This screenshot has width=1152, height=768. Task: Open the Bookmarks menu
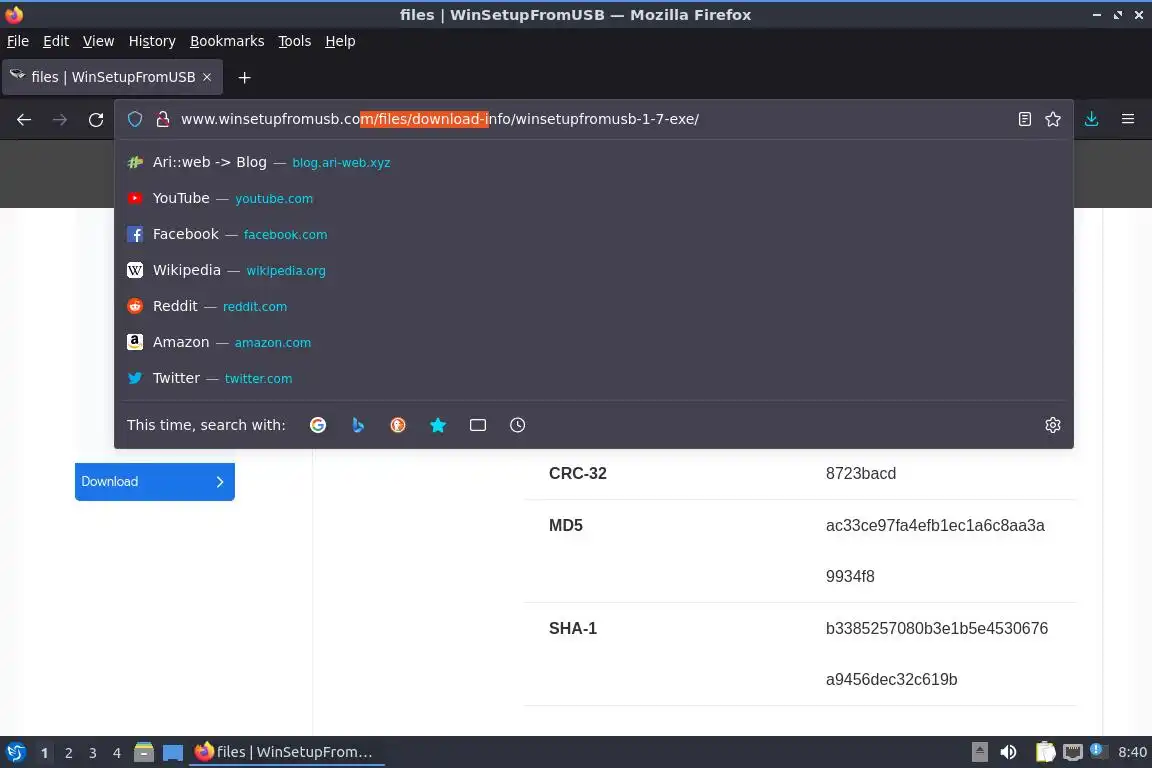(227, 41)
